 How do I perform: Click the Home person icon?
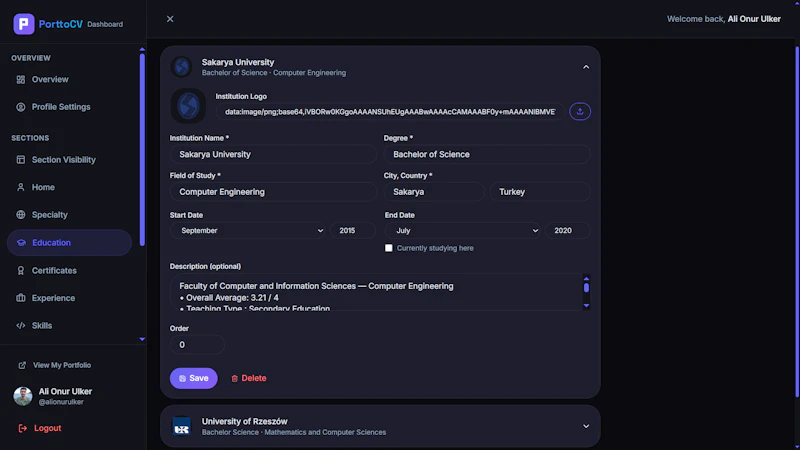pyautogui.click(x=20, y=187)
